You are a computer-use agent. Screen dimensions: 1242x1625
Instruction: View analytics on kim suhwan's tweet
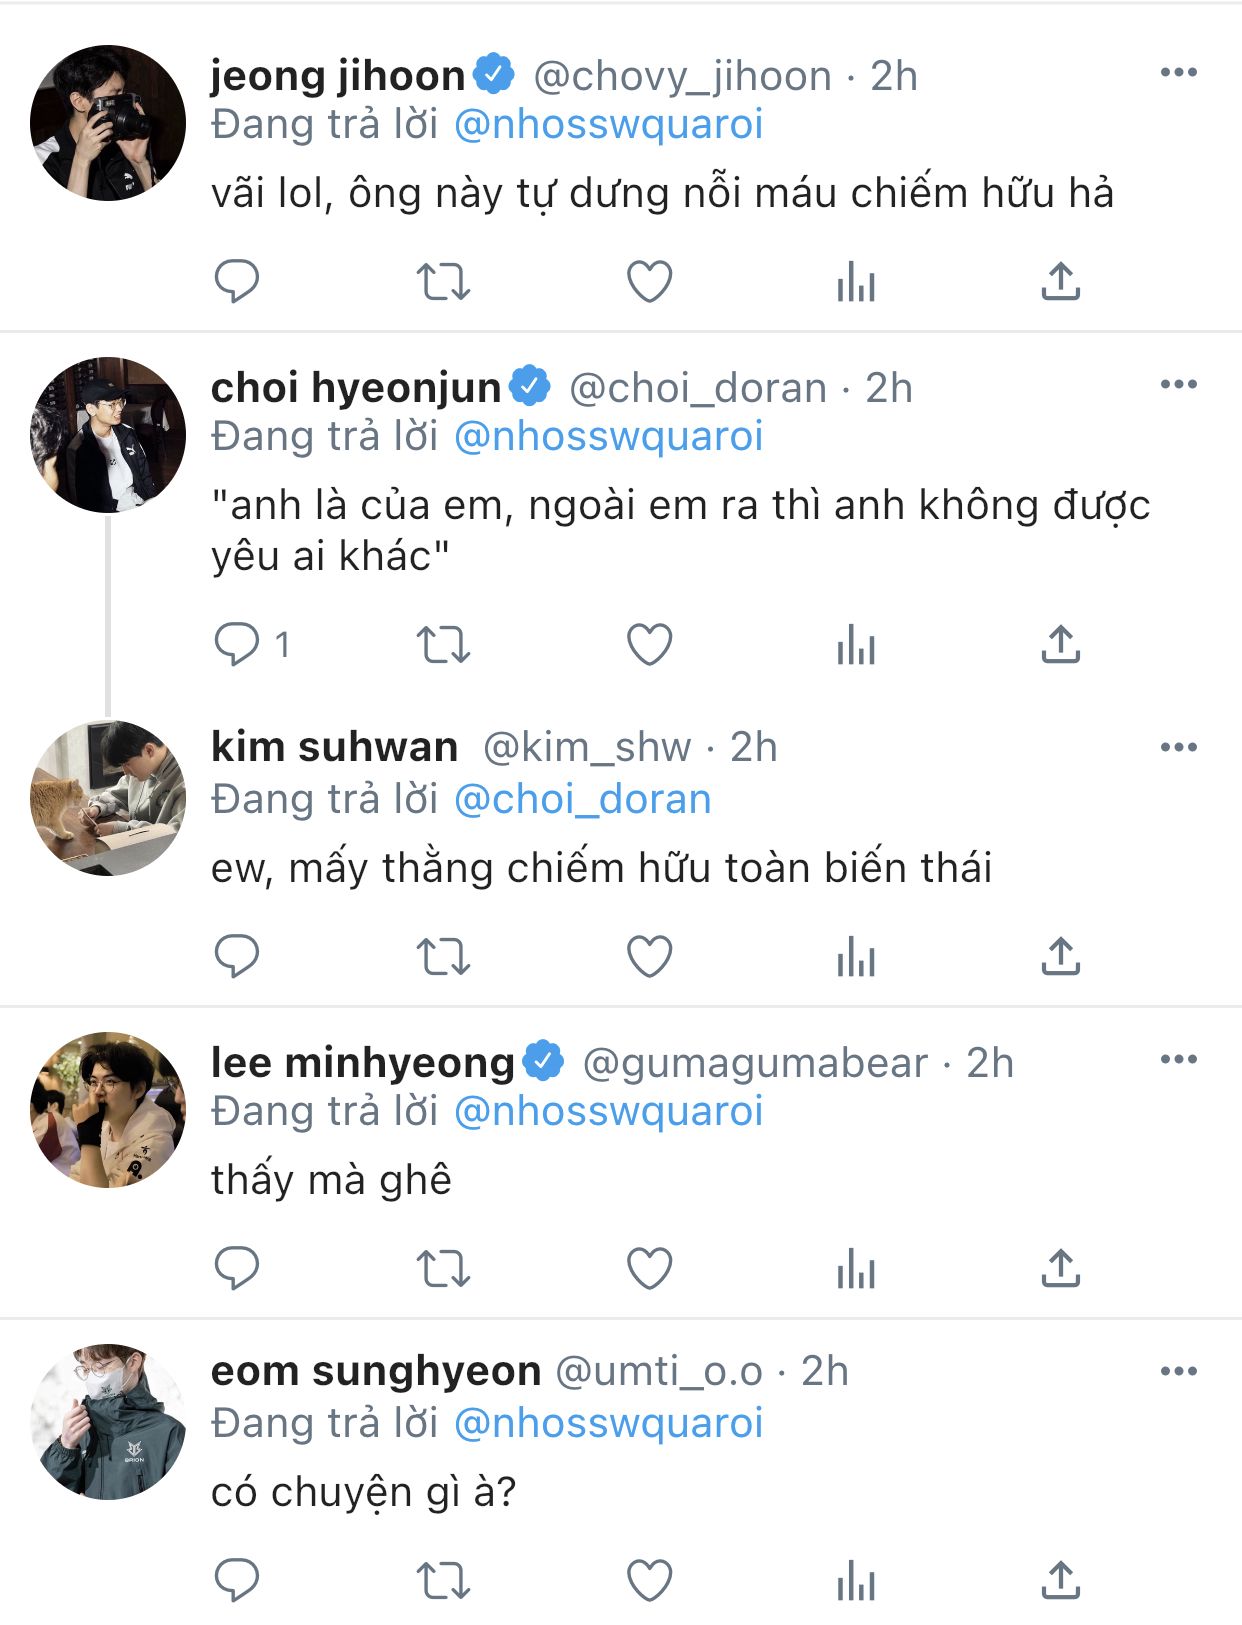point(855,957)
